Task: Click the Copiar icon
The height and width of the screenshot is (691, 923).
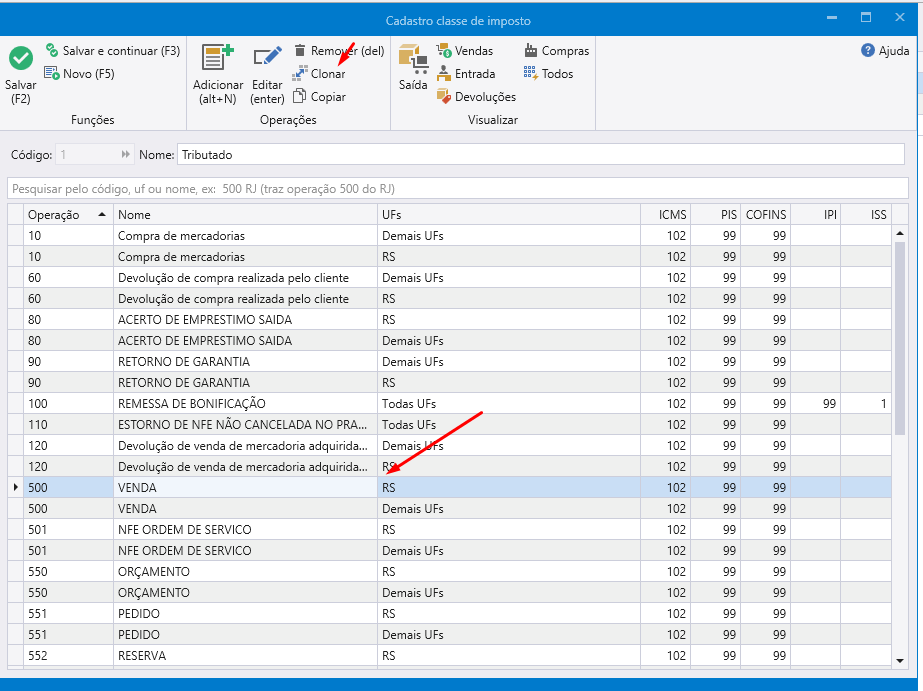Action: coord(300,97)
